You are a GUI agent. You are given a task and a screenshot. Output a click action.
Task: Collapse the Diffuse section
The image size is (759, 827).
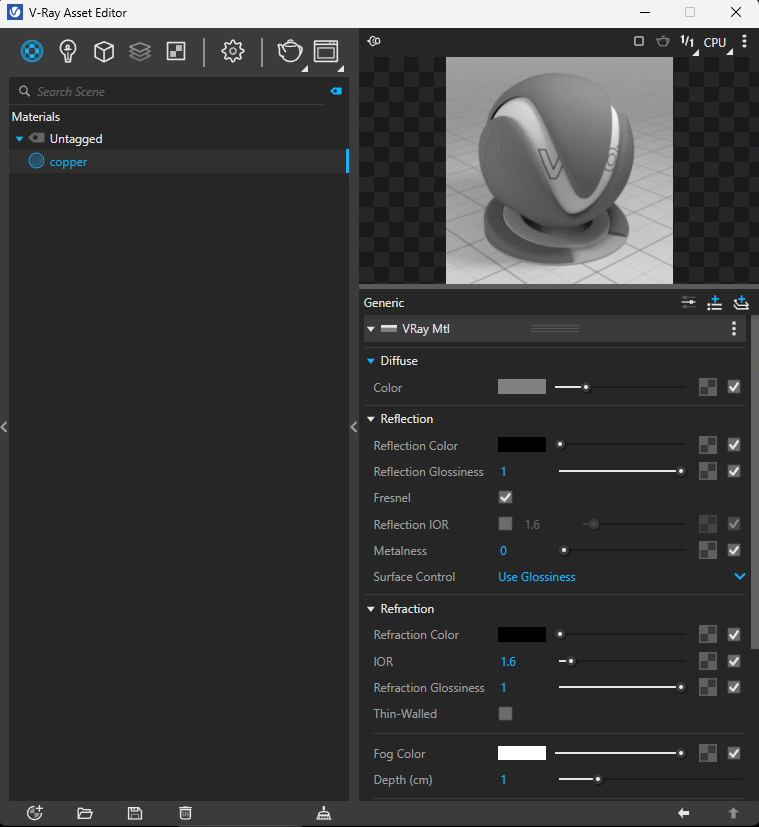[371, 361]
